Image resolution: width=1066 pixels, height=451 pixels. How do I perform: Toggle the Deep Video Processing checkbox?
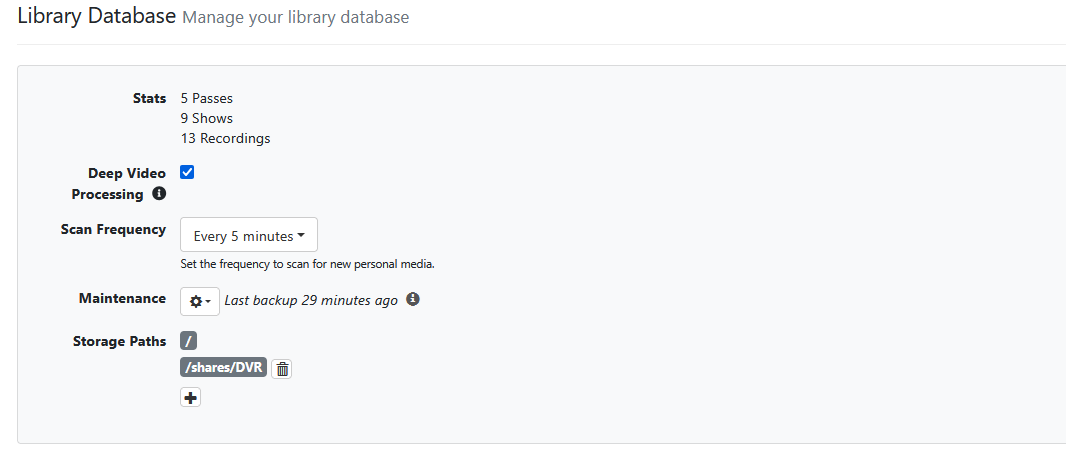tap(187, 172)
